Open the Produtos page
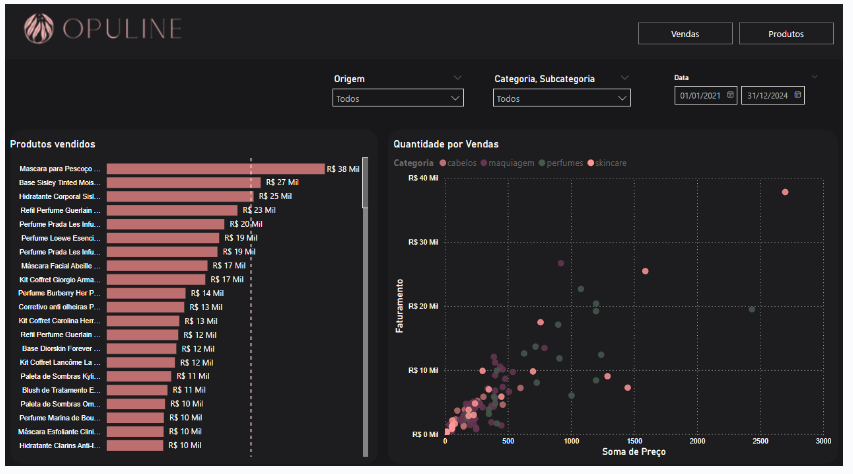 tap(786, 34)
